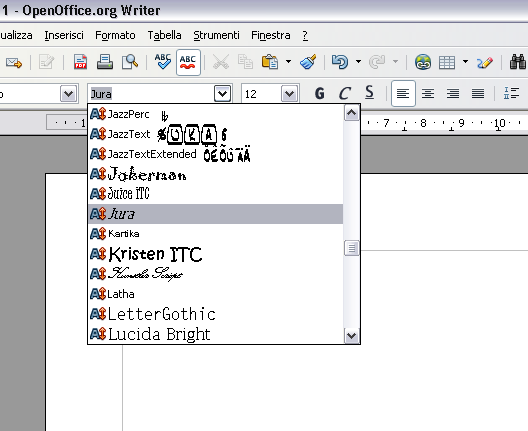Image resolution: width=528 pixels, height=431 pixels.
Task: Open the Formato menu
Action: [x=115, y=35]
